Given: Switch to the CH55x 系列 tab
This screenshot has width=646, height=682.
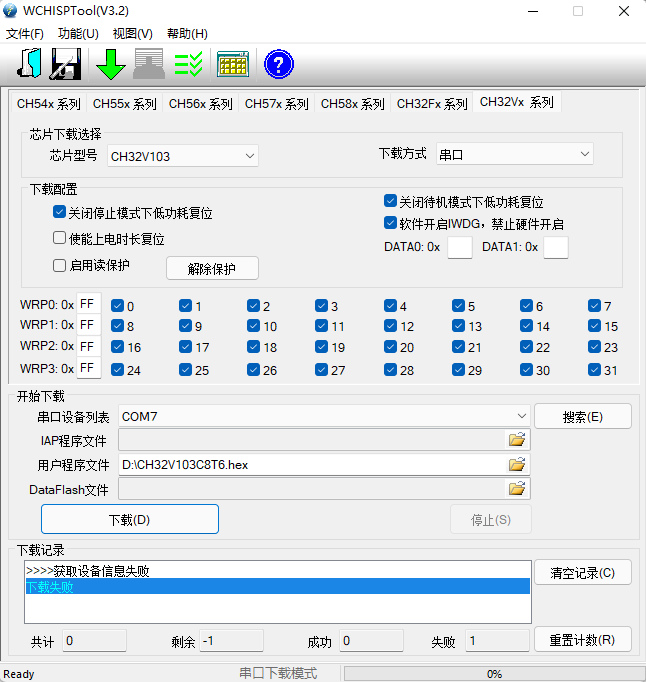Looking at the screenshot, I should pyautogui.click(x=124, y=104).
